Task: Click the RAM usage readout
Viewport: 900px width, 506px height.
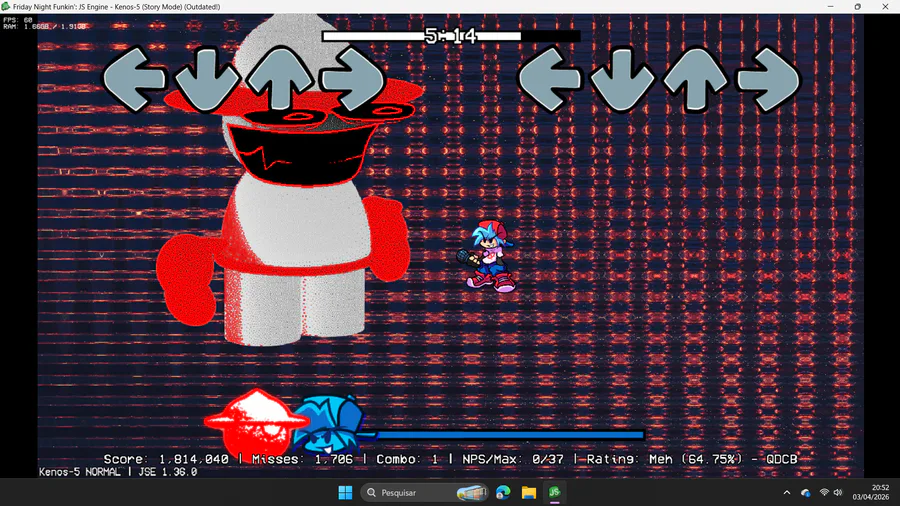Action: pos(45,26)
